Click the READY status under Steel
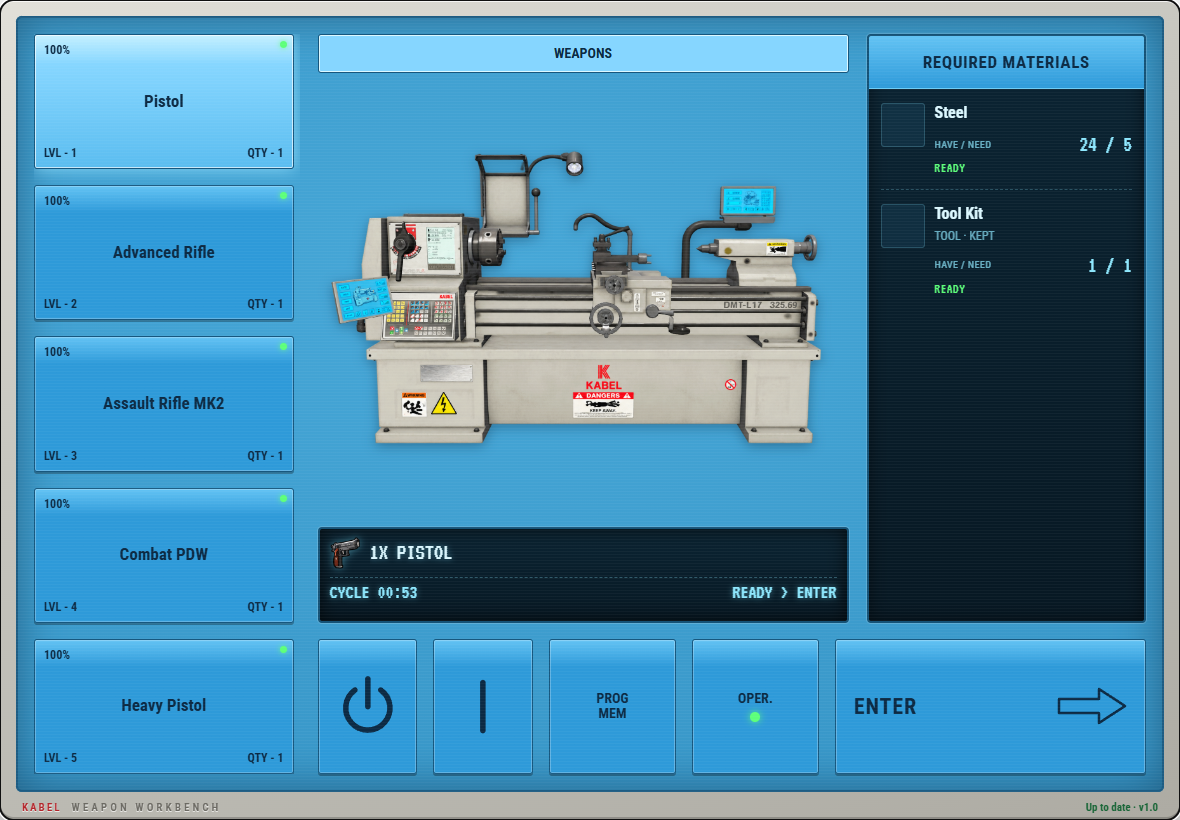 949,169
